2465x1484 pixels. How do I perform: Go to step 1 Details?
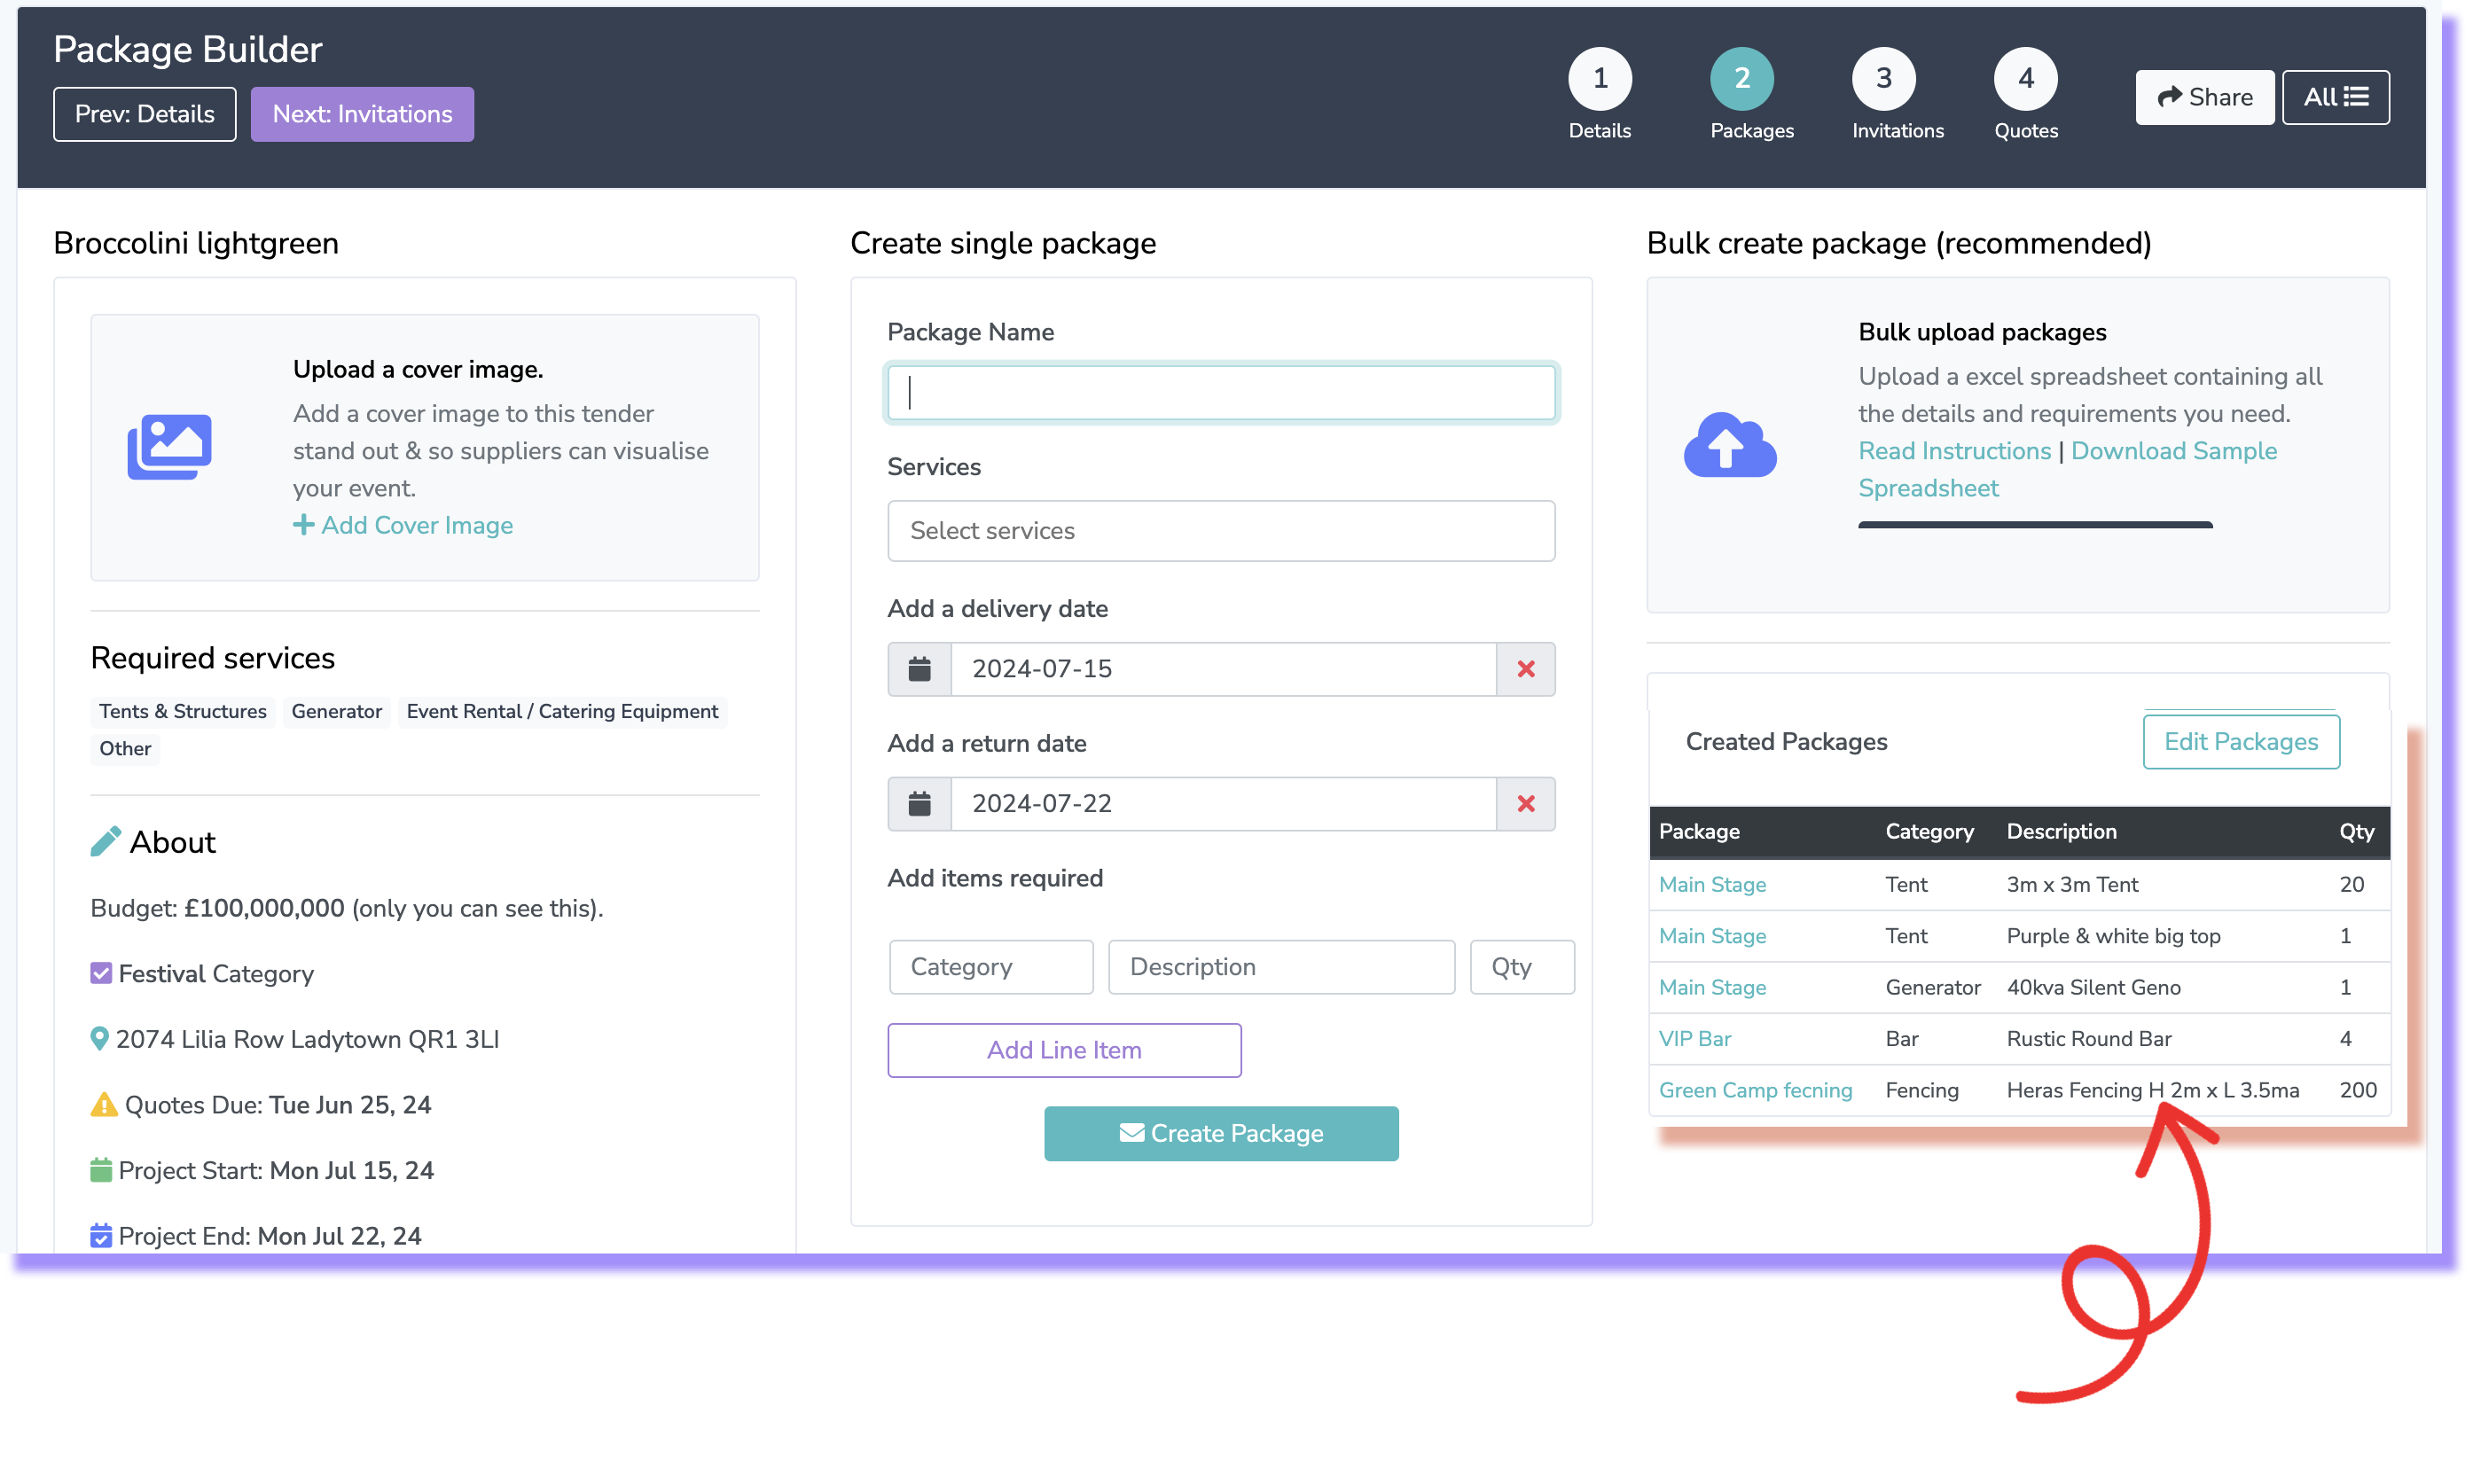tap(1599, 78)
